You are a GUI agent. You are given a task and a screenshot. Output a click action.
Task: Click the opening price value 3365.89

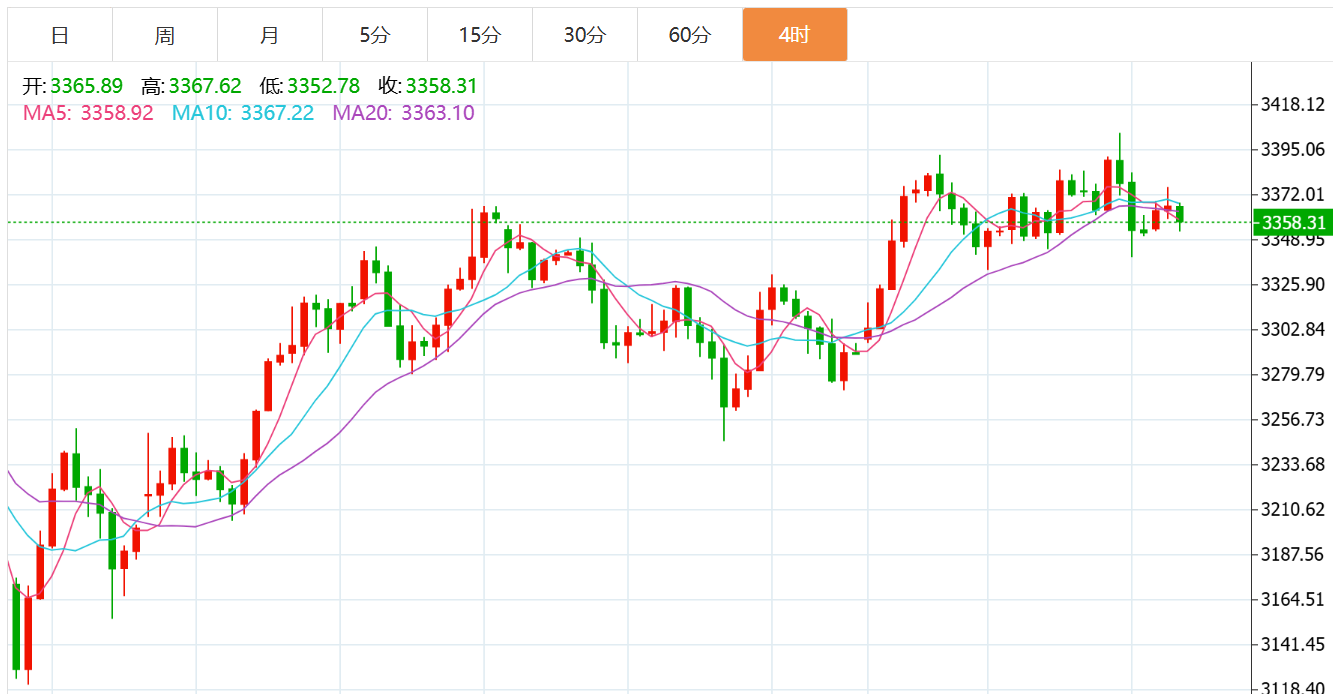tap(87, 87)
